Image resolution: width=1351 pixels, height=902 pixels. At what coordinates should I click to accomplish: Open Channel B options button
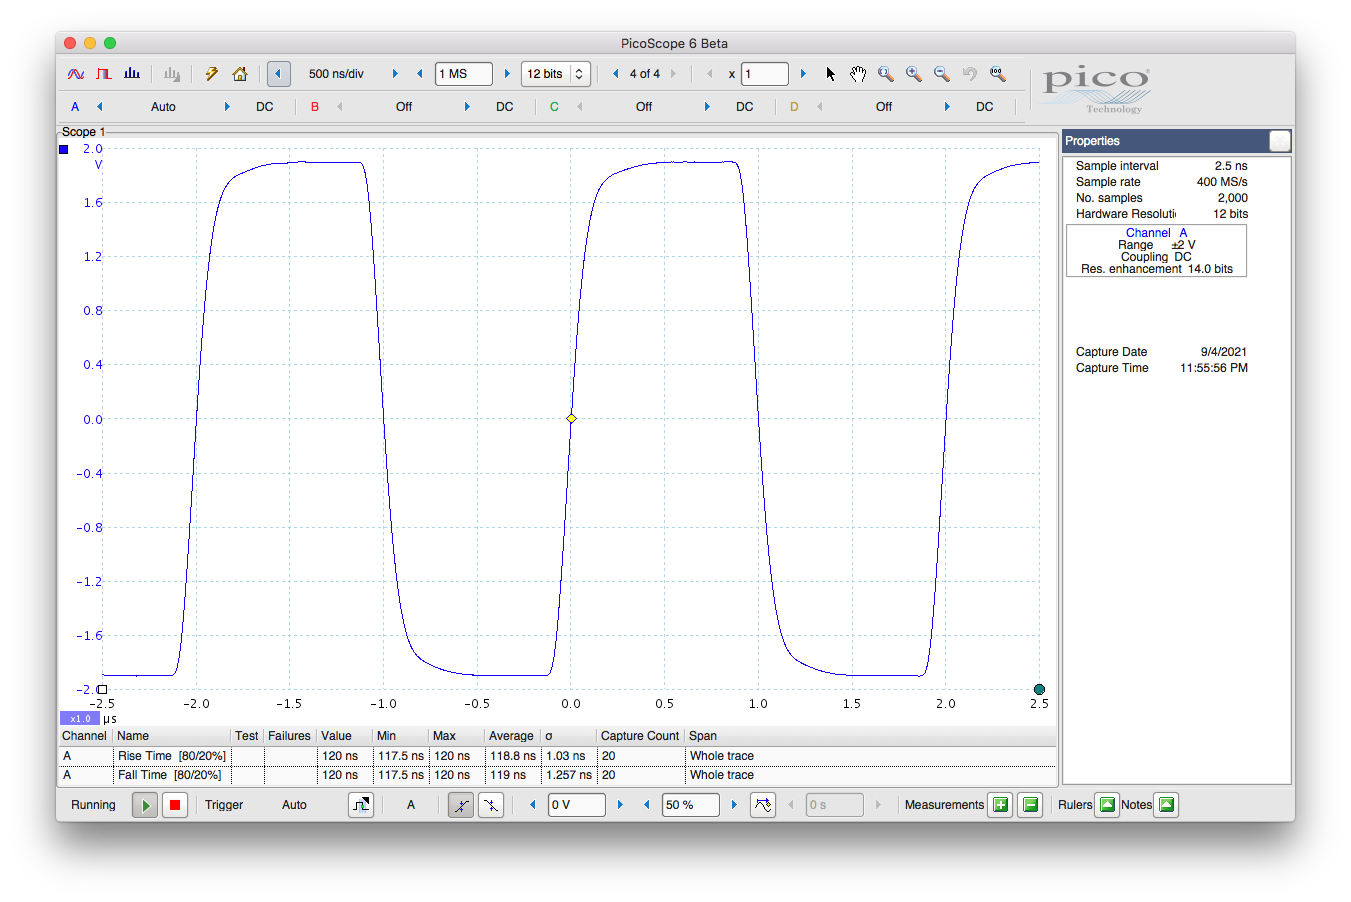[315, 107]
